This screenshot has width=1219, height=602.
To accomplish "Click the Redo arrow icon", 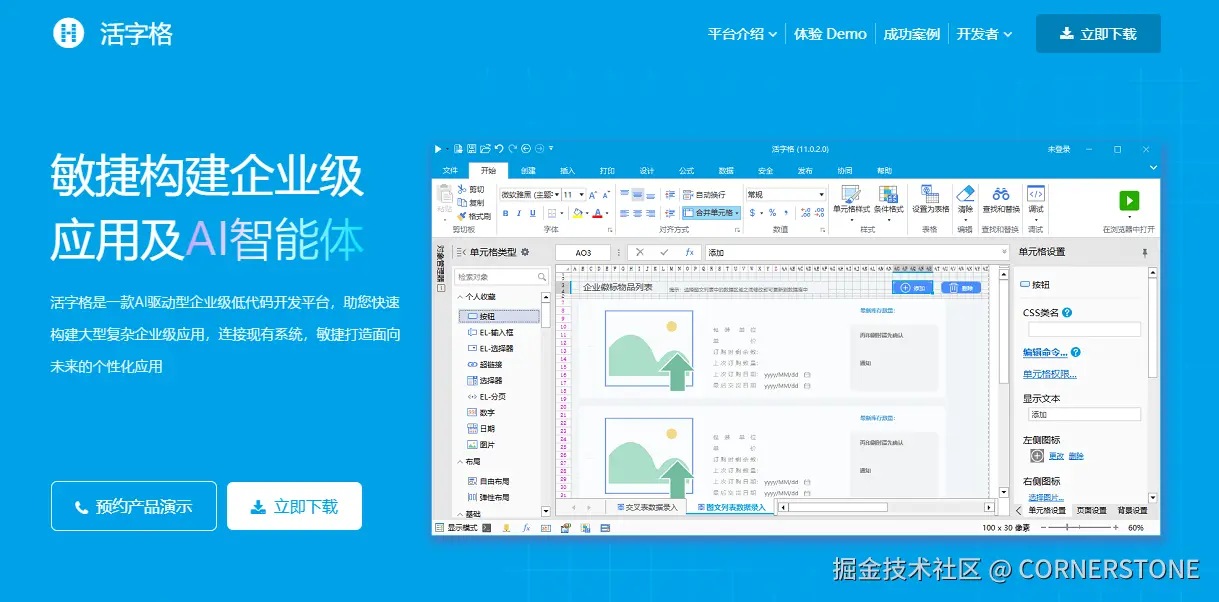I will click(512, 149).
